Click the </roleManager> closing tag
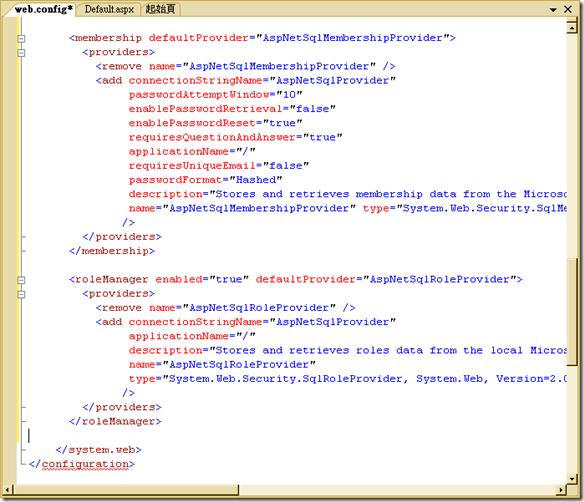584x502 pixels. (x=115, y=421)
